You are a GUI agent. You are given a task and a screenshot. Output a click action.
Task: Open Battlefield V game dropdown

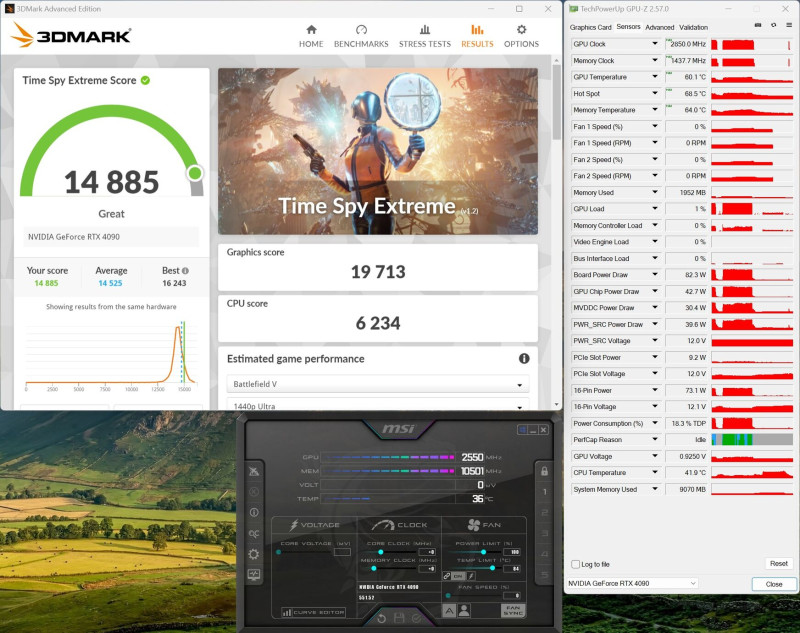click(378, 384)
